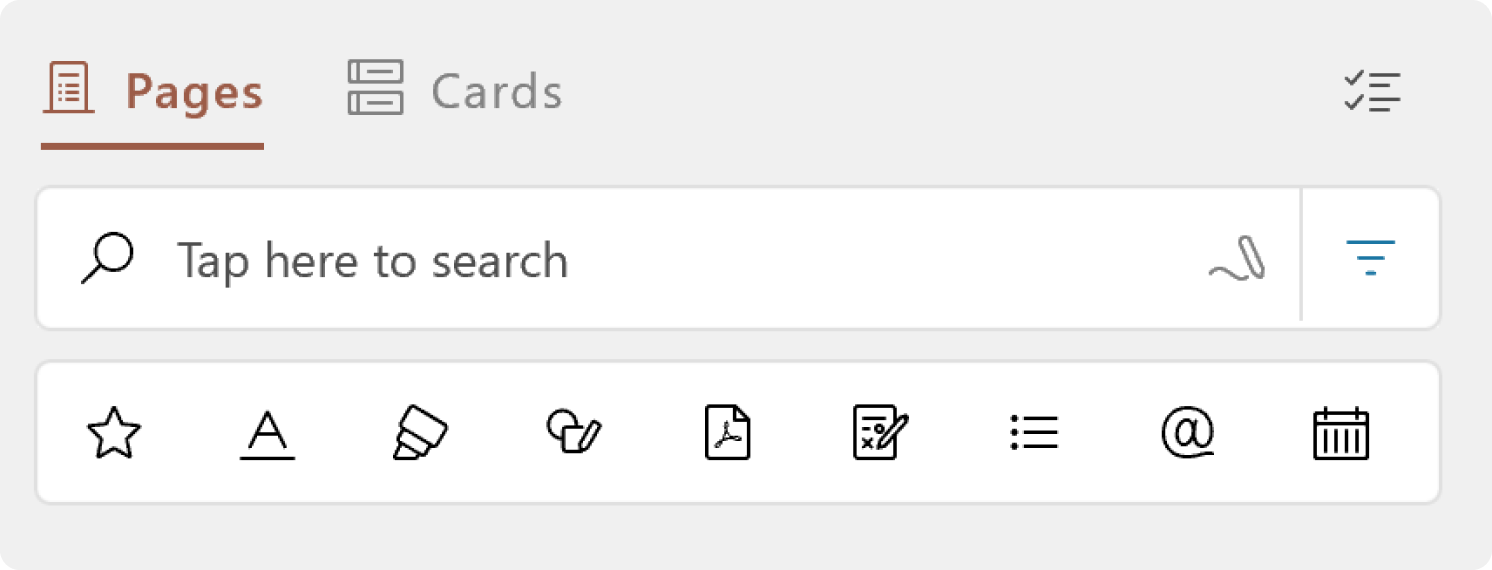
Task: Click the Pages document icon
Action: [69, 89]
